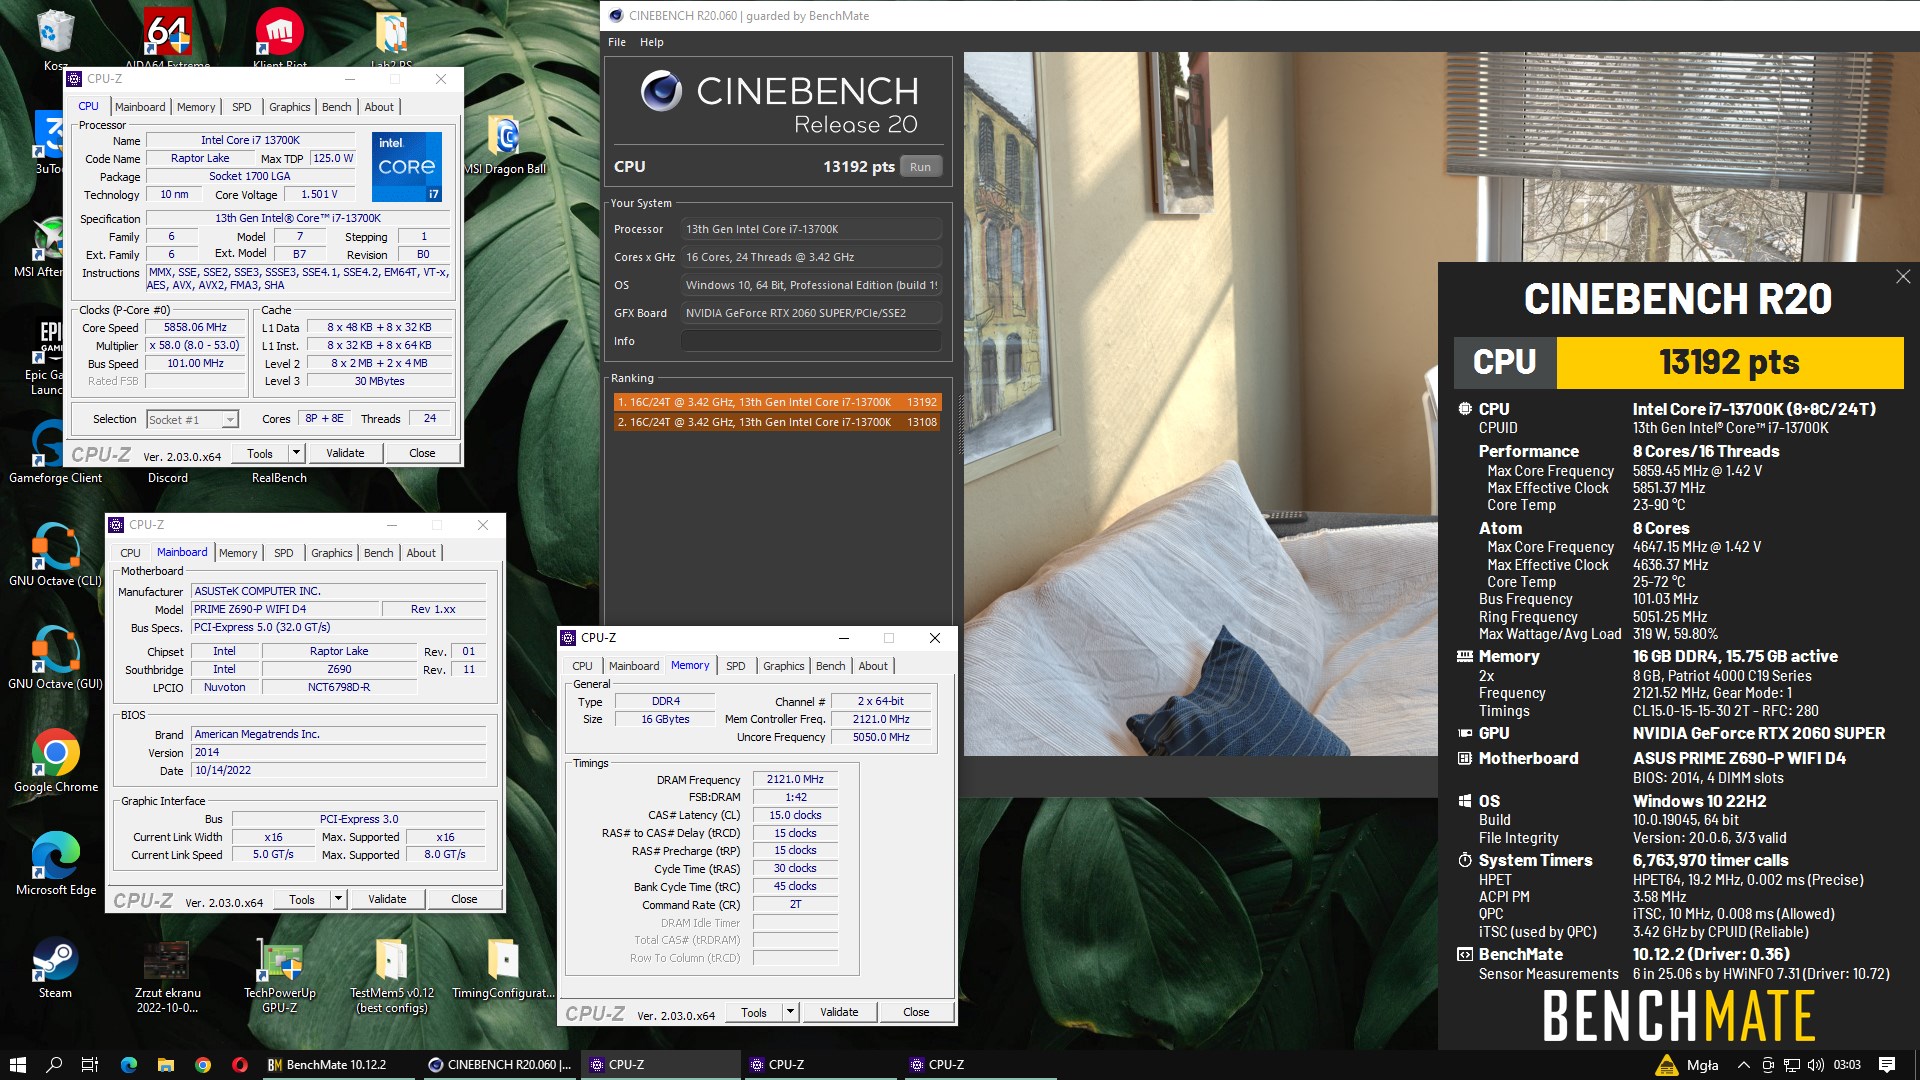Open Microsoft Edge desktop shortcut
The width and height of the screenshot is (1920, 1080).
55,863
